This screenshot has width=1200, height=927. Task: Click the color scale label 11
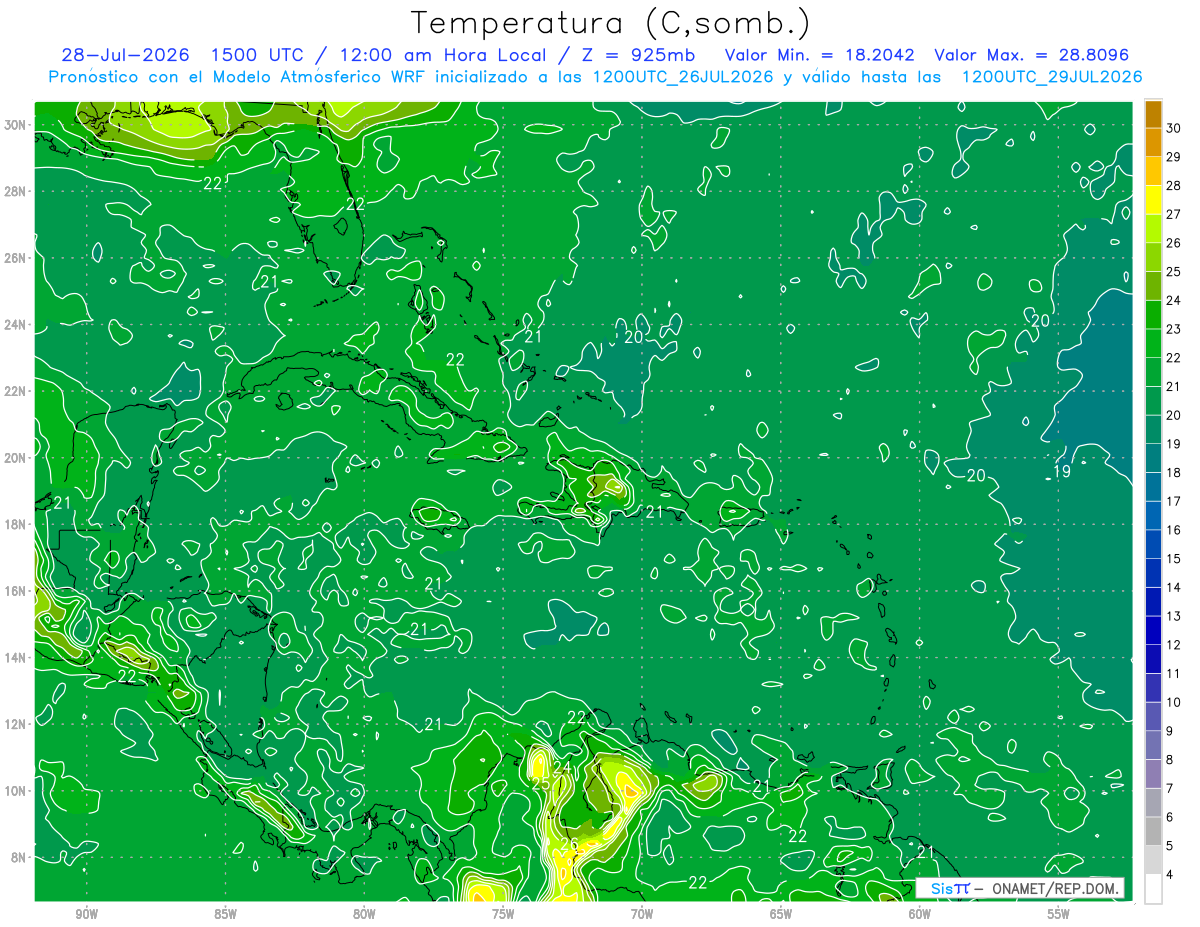pyautogui.click(x=1174, y=674)
